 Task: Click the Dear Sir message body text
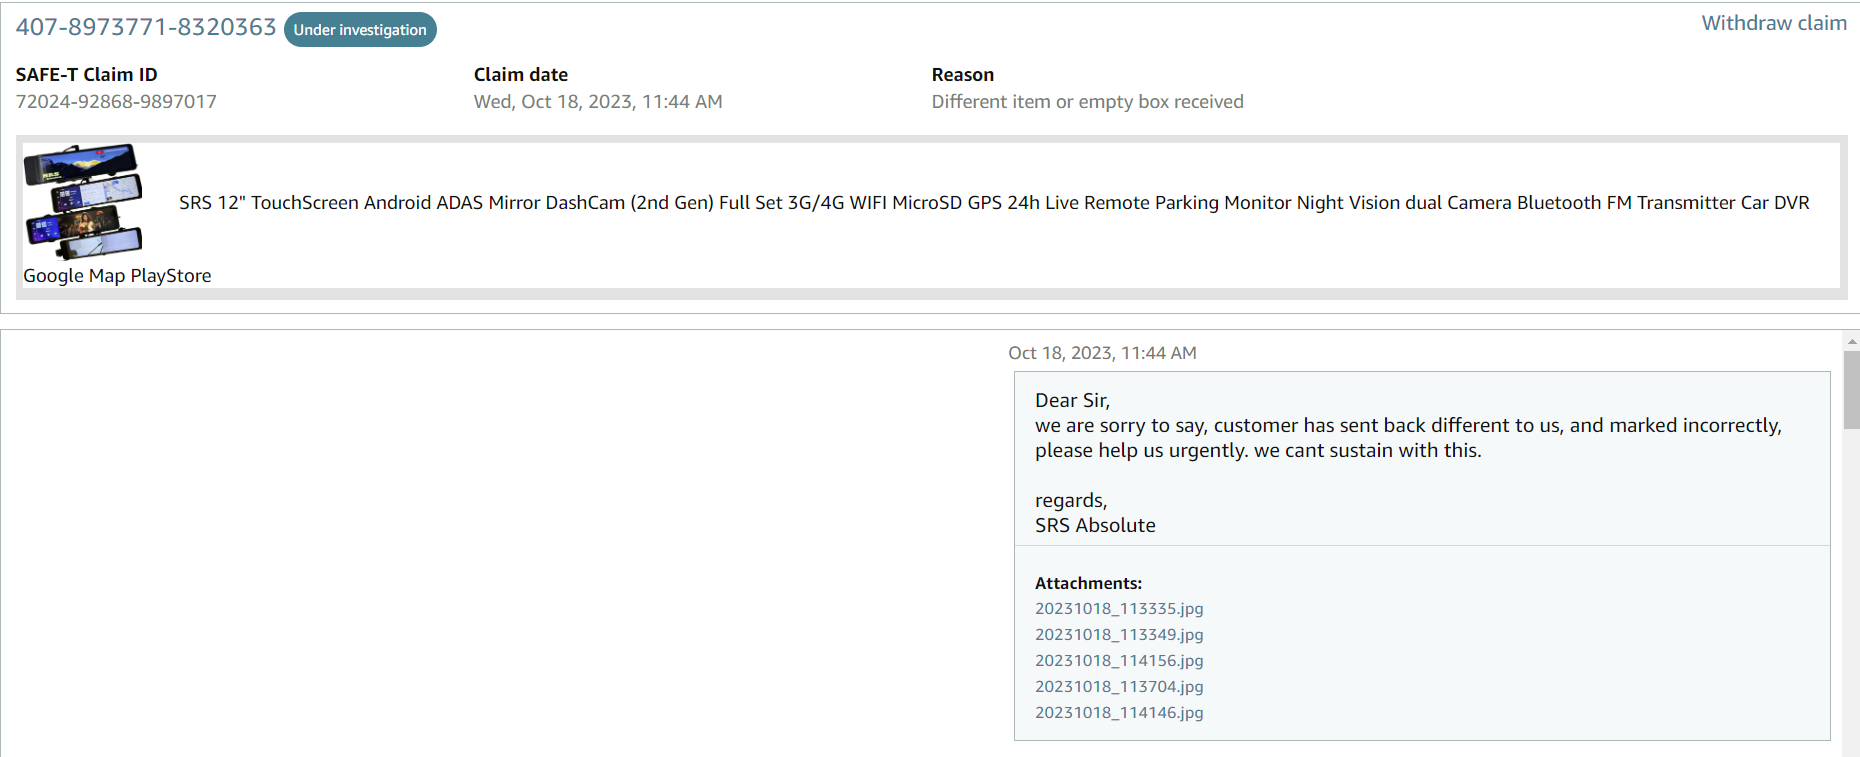[1408, 426]
